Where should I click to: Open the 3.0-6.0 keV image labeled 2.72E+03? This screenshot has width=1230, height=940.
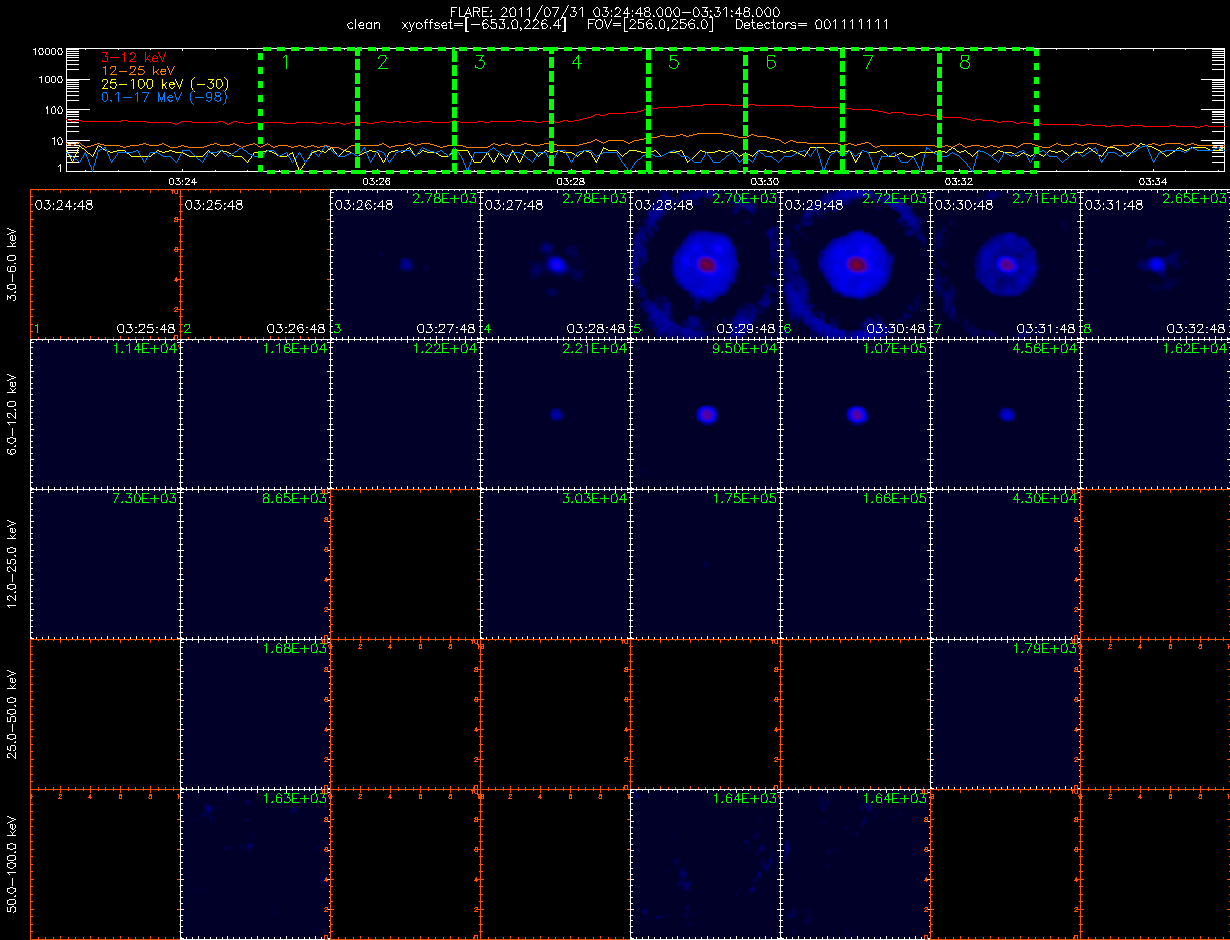(x=855, y=263)
